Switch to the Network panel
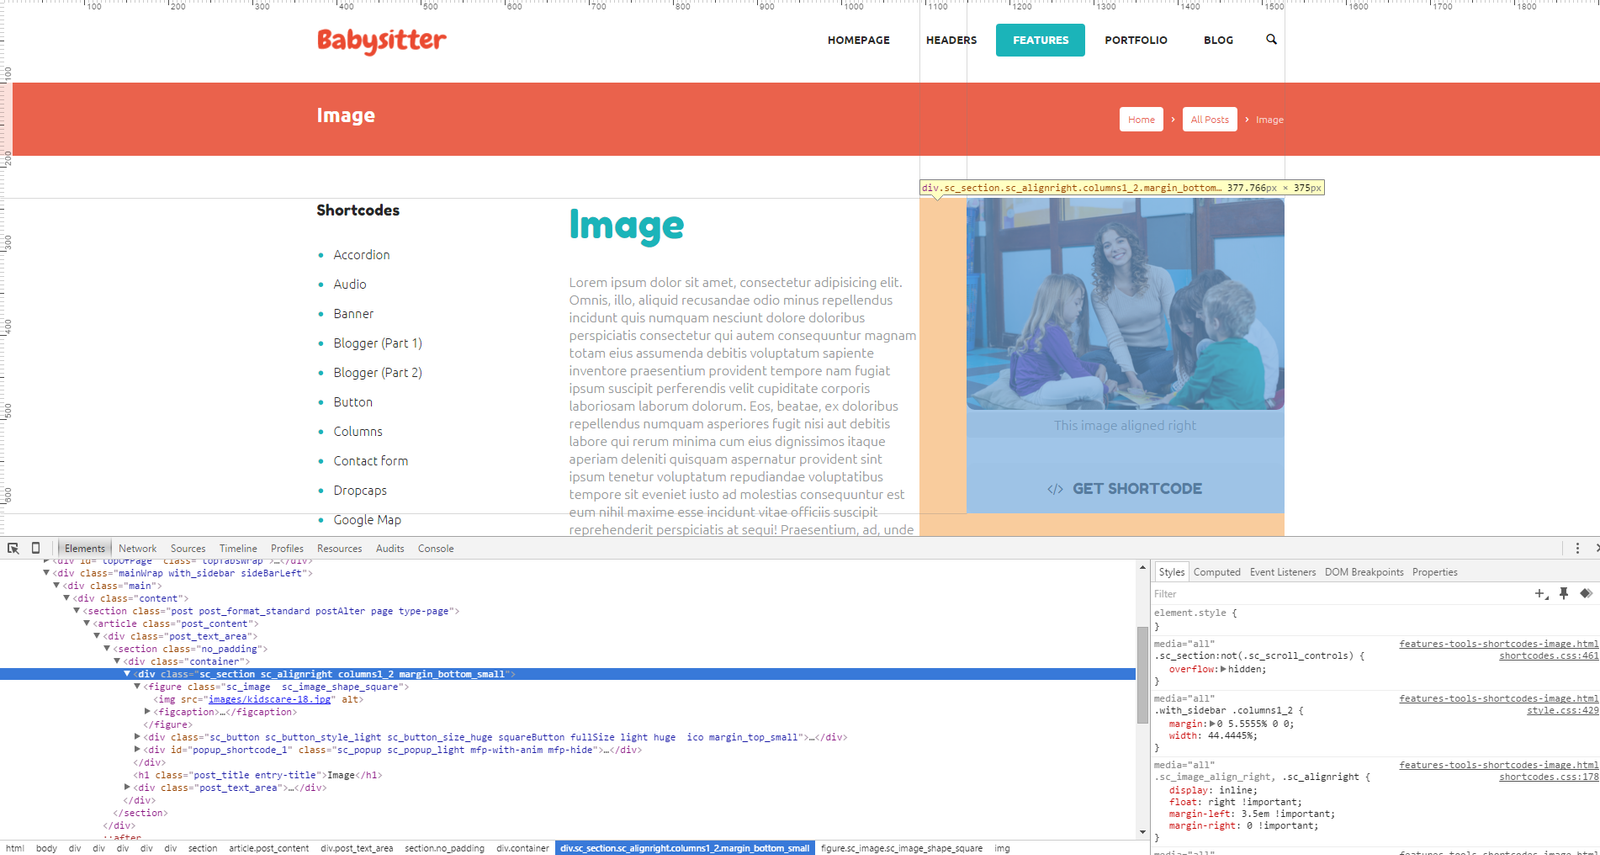 (137, 548)
